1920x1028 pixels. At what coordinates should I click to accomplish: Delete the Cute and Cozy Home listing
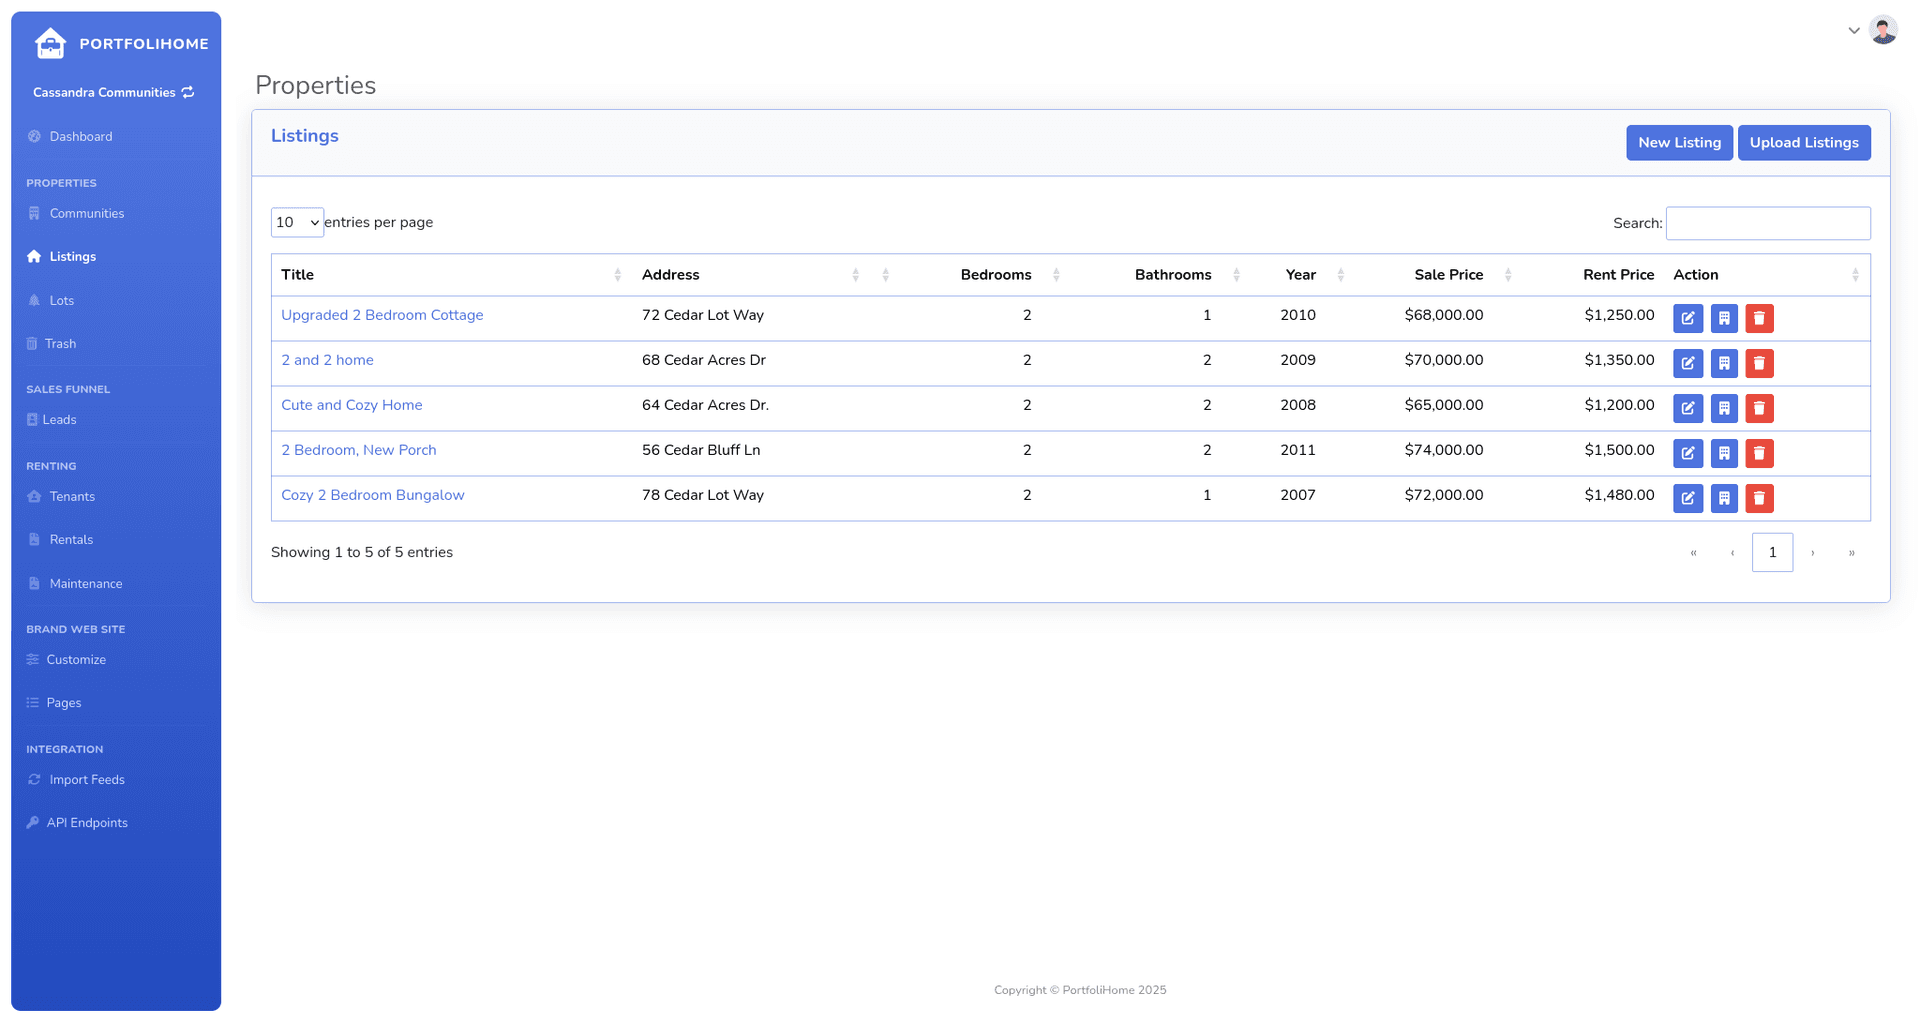(1759, 408)
